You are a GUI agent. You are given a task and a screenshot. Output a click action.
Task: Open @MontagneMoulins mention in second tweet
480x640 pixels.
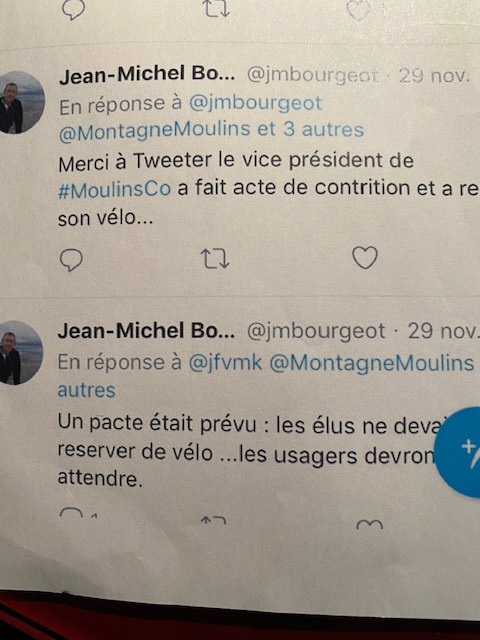click(x=372, y=363)
